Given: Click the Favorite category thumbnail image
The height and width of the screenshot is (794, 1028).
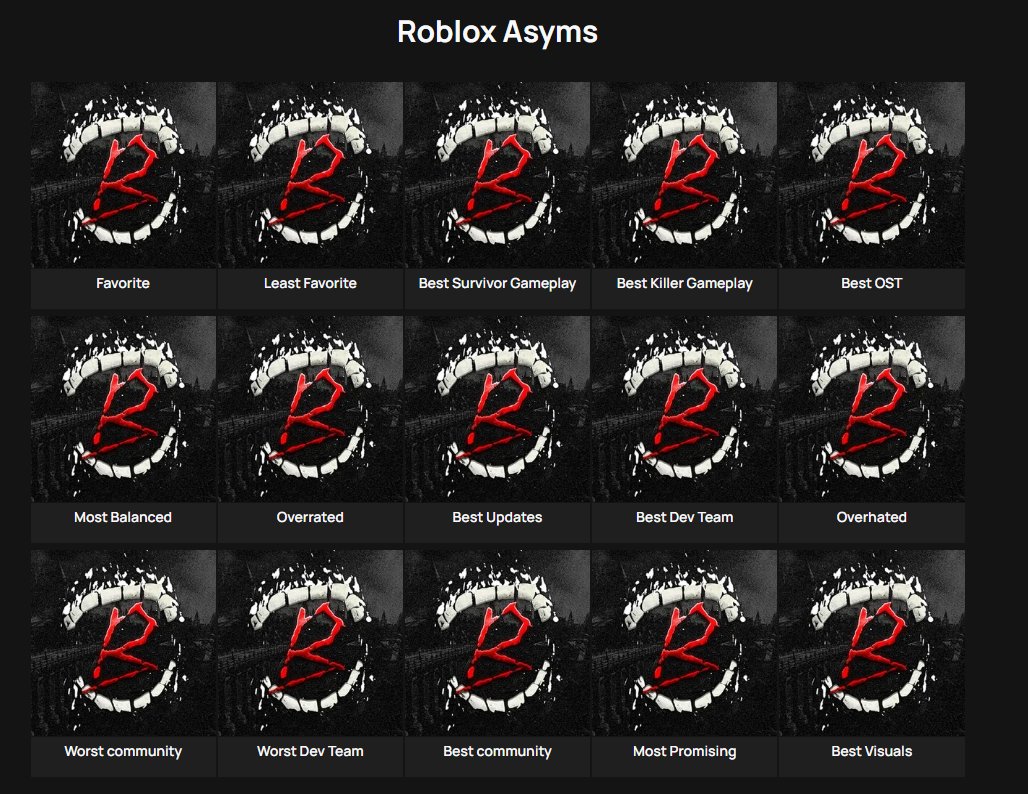Looking at the screenshot, I should pyautogui.click(x=123, y=174).
